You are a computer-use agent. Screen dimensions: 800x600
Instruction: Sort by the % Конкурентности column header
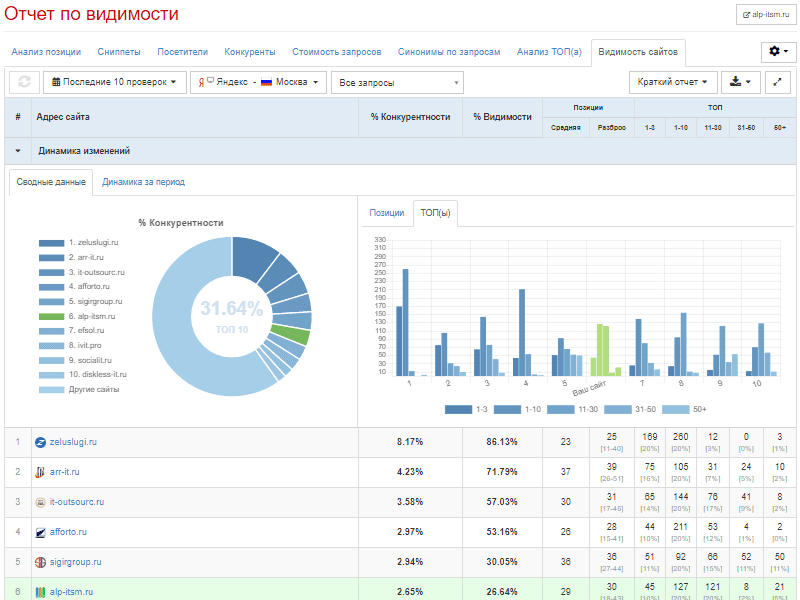(411, 117)
